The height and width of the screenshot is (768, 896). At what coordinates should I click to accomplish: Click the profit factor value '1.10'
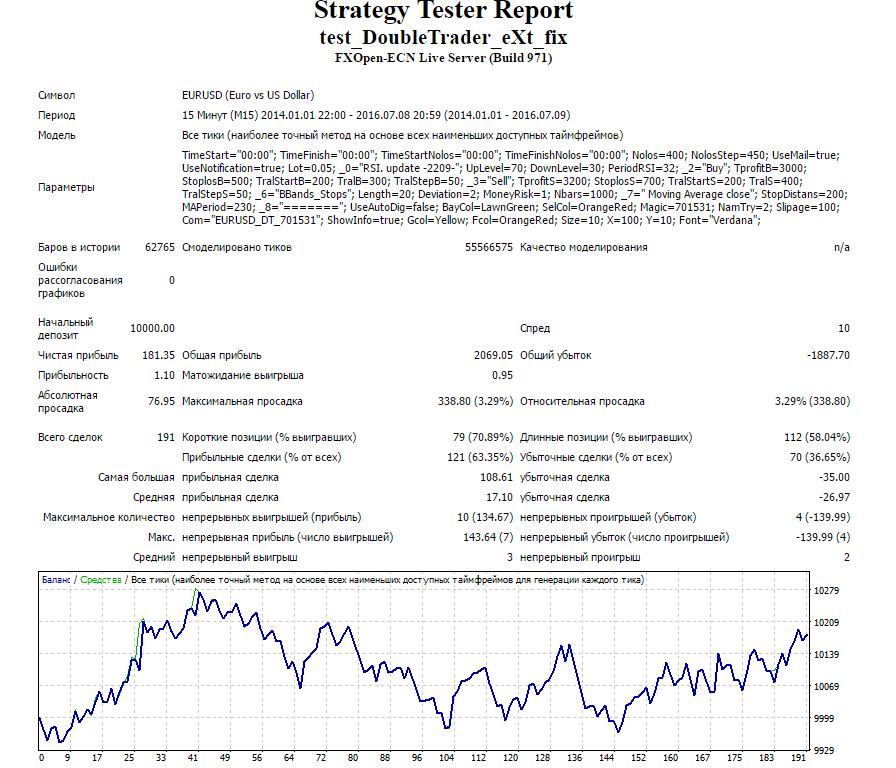[165, 375]
